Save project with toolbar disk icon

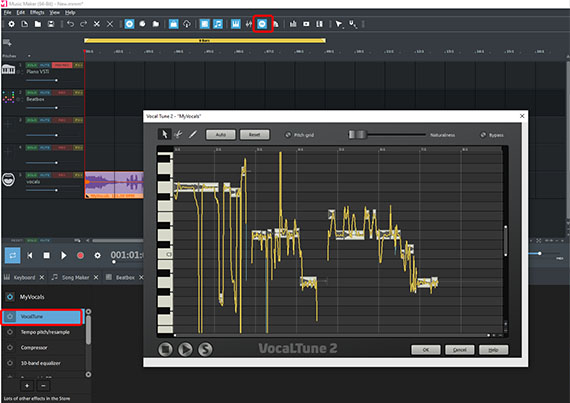point(51,24)
